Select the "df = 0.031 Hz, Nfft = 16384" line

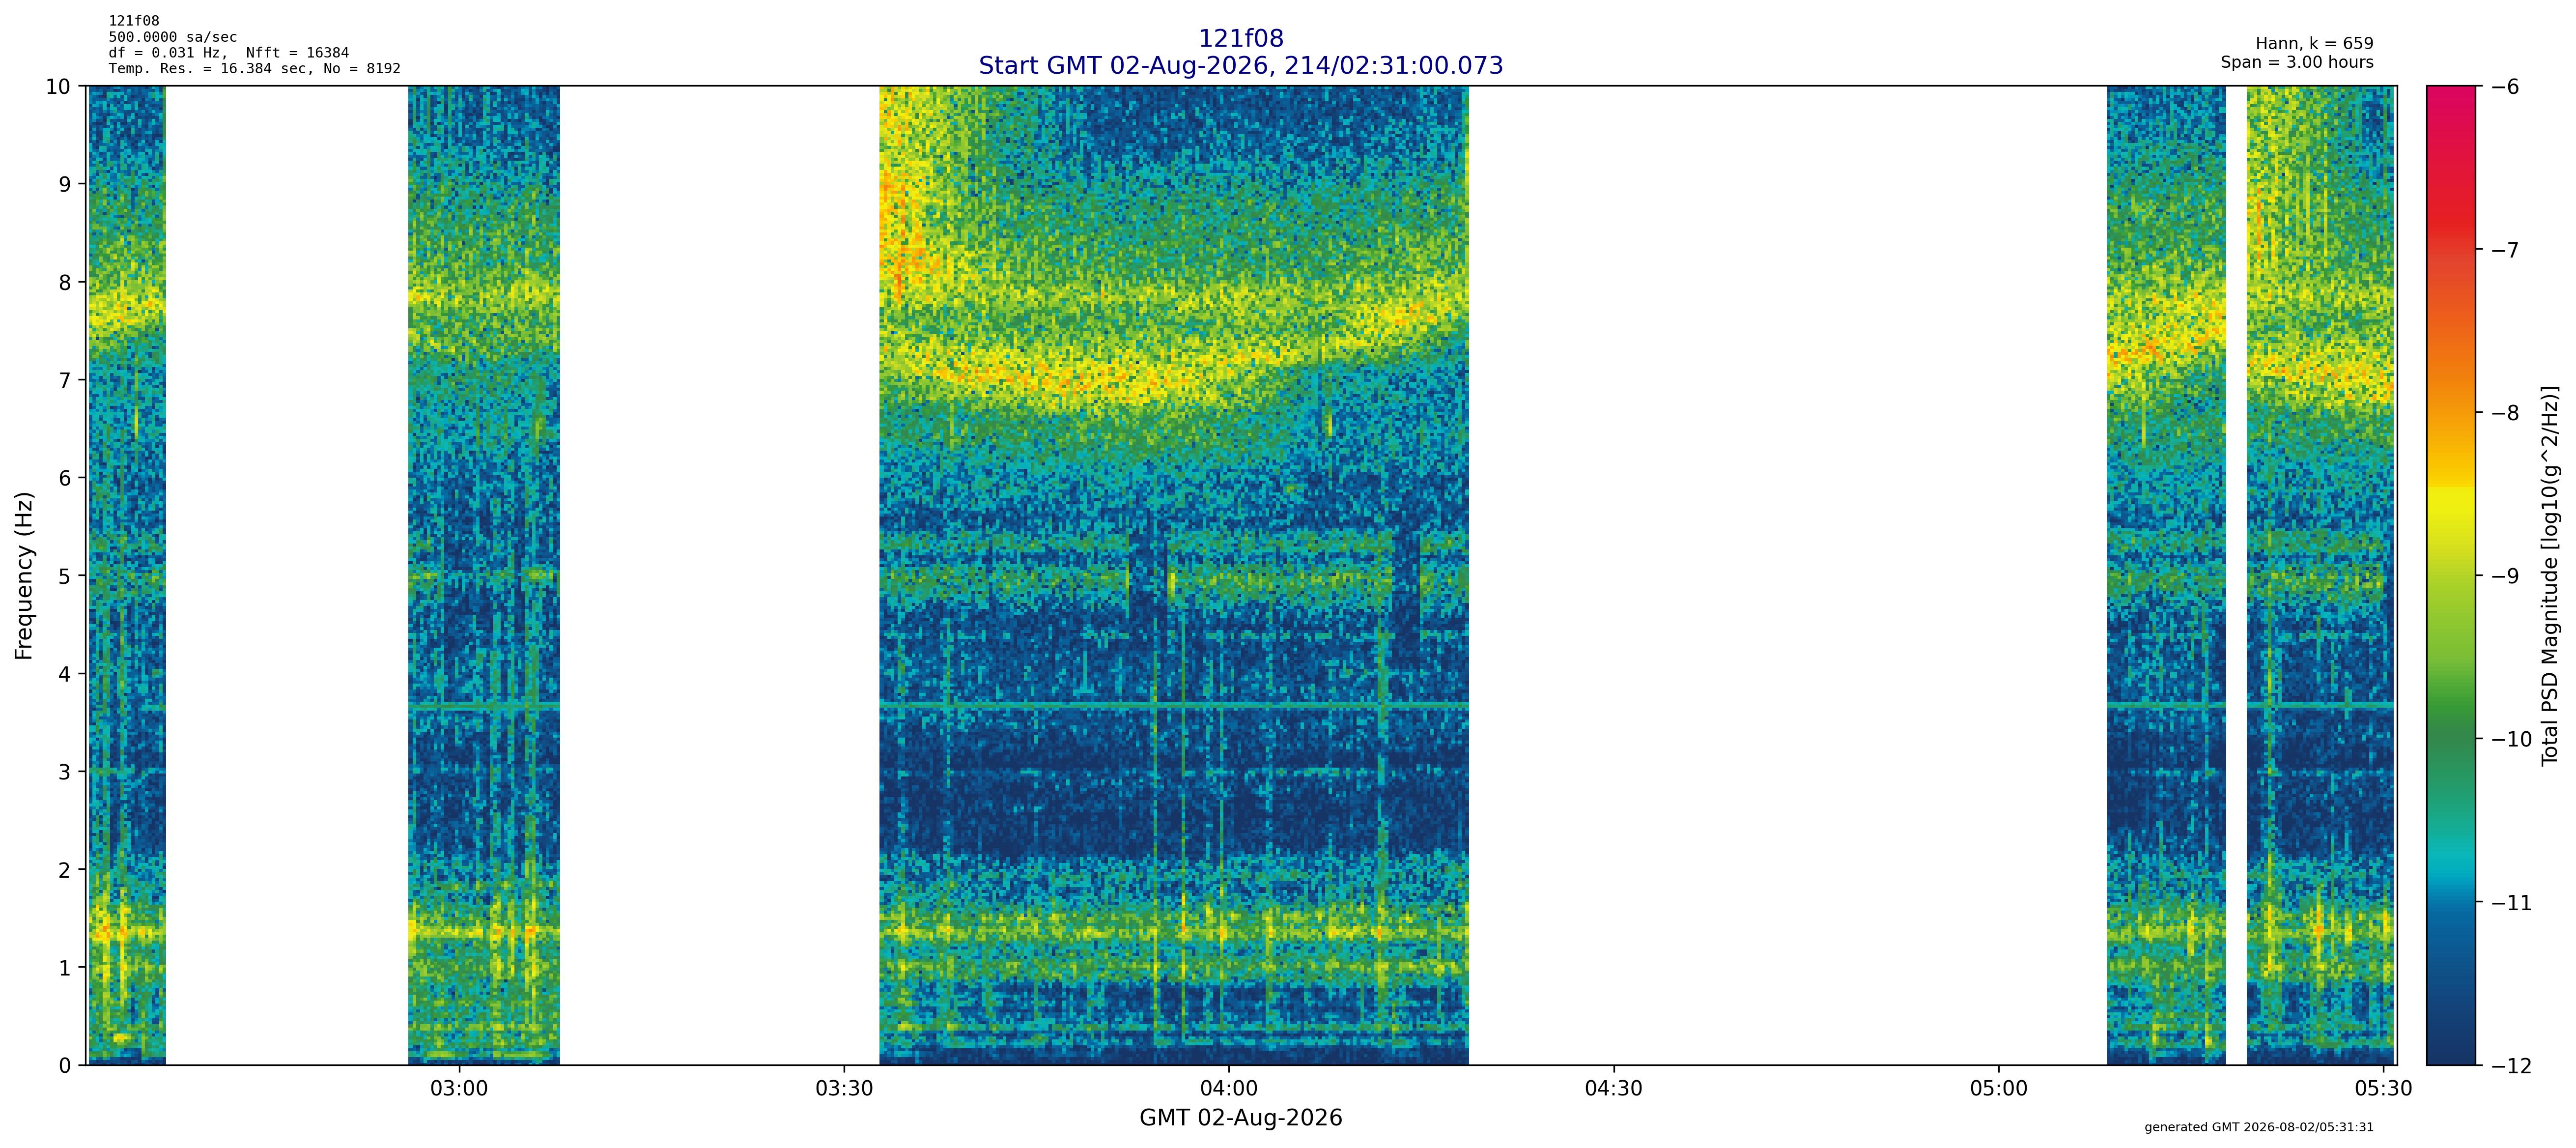click(229, 53)
